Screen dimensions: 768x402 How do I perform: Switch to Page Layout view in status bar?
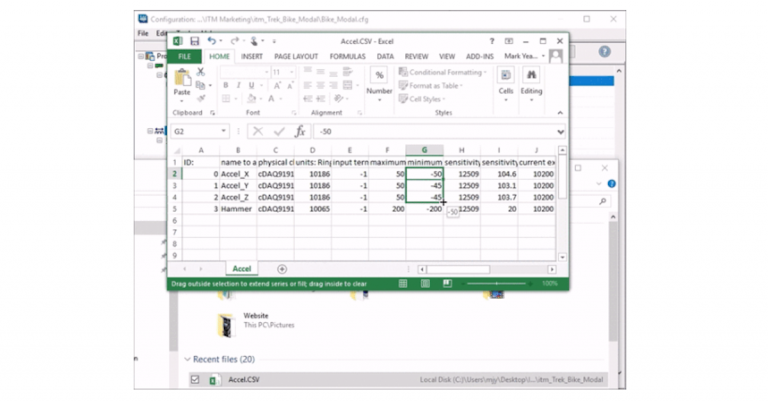click(425, 284)
